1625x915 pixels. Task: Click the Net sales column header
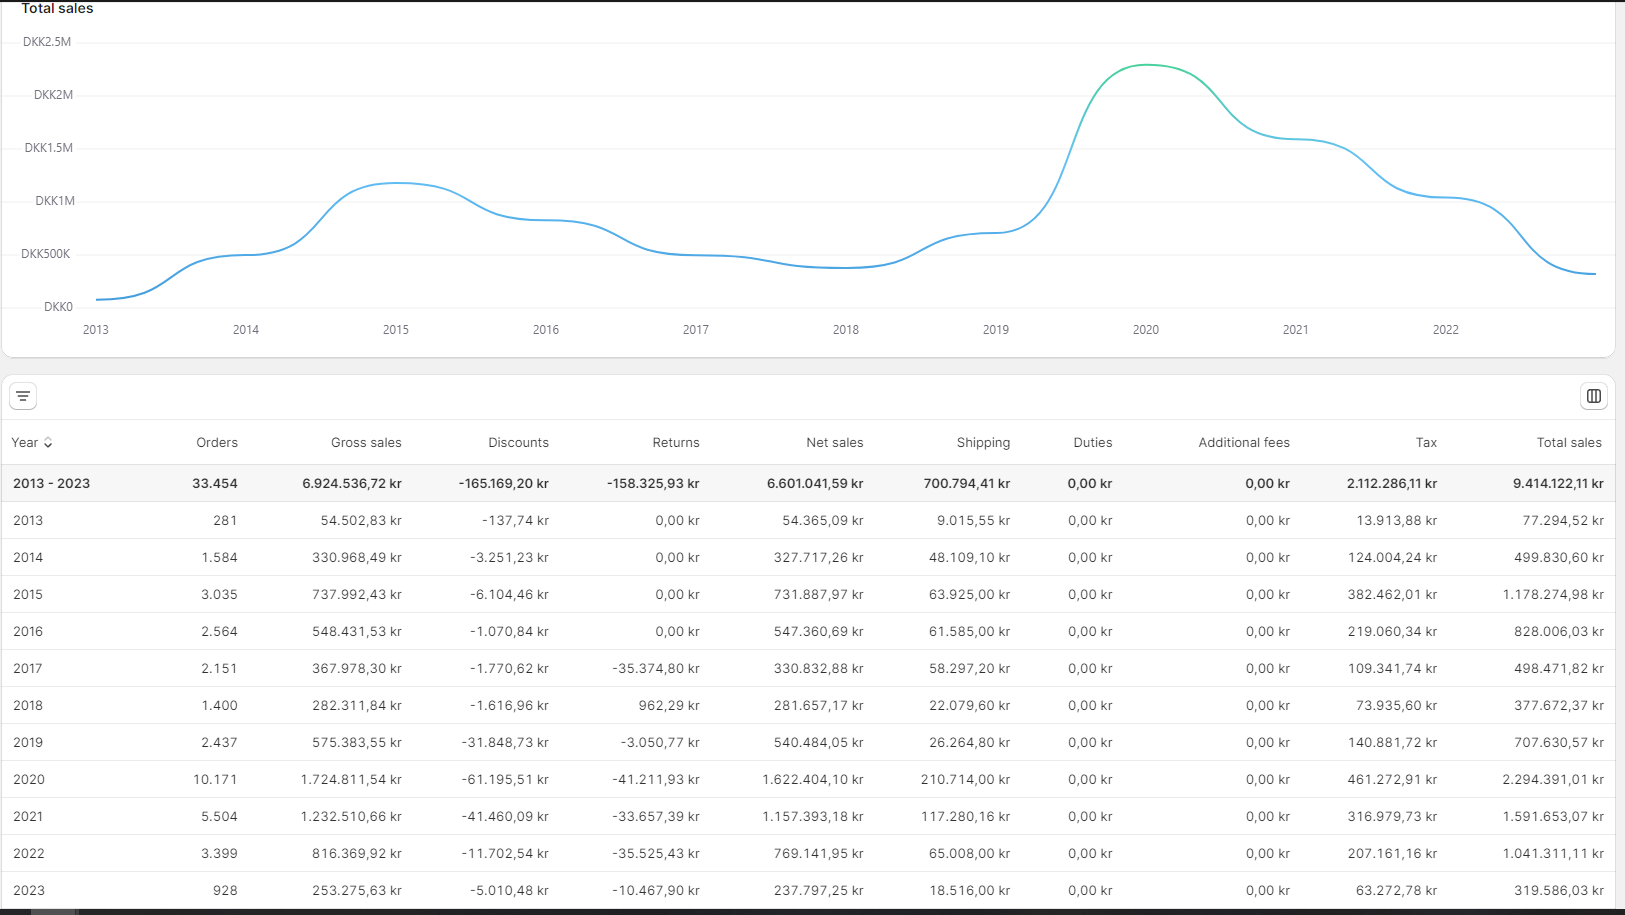click(834, 443)
